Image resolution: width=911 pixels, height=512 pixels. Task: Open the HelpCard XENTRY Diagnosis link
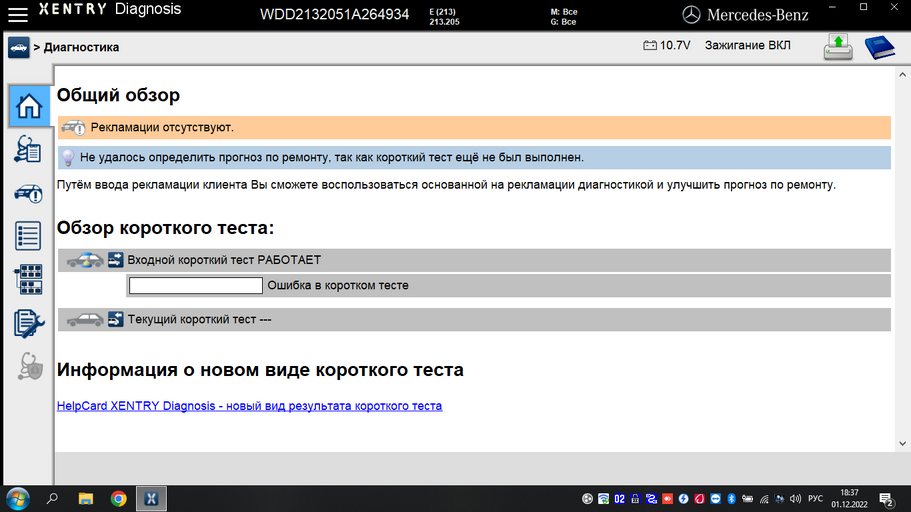[249, 406]
